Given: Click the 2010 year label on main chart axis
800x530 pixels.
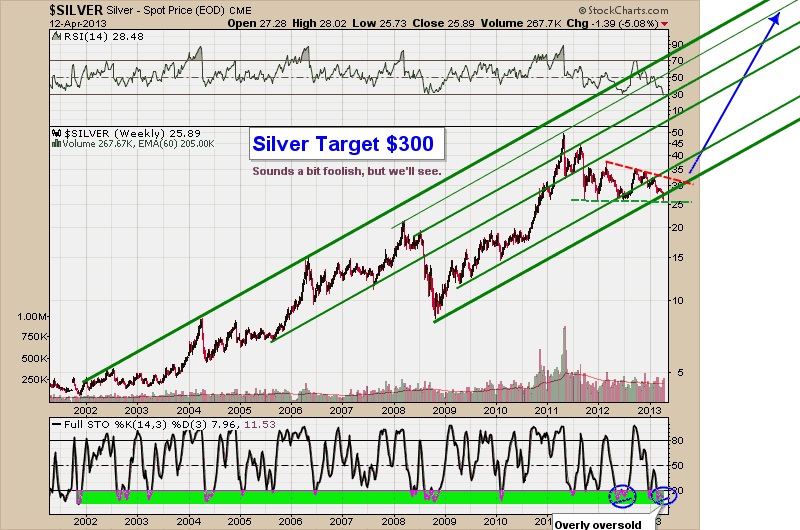Looking at the screenshot, I should [x=495, y=410].
